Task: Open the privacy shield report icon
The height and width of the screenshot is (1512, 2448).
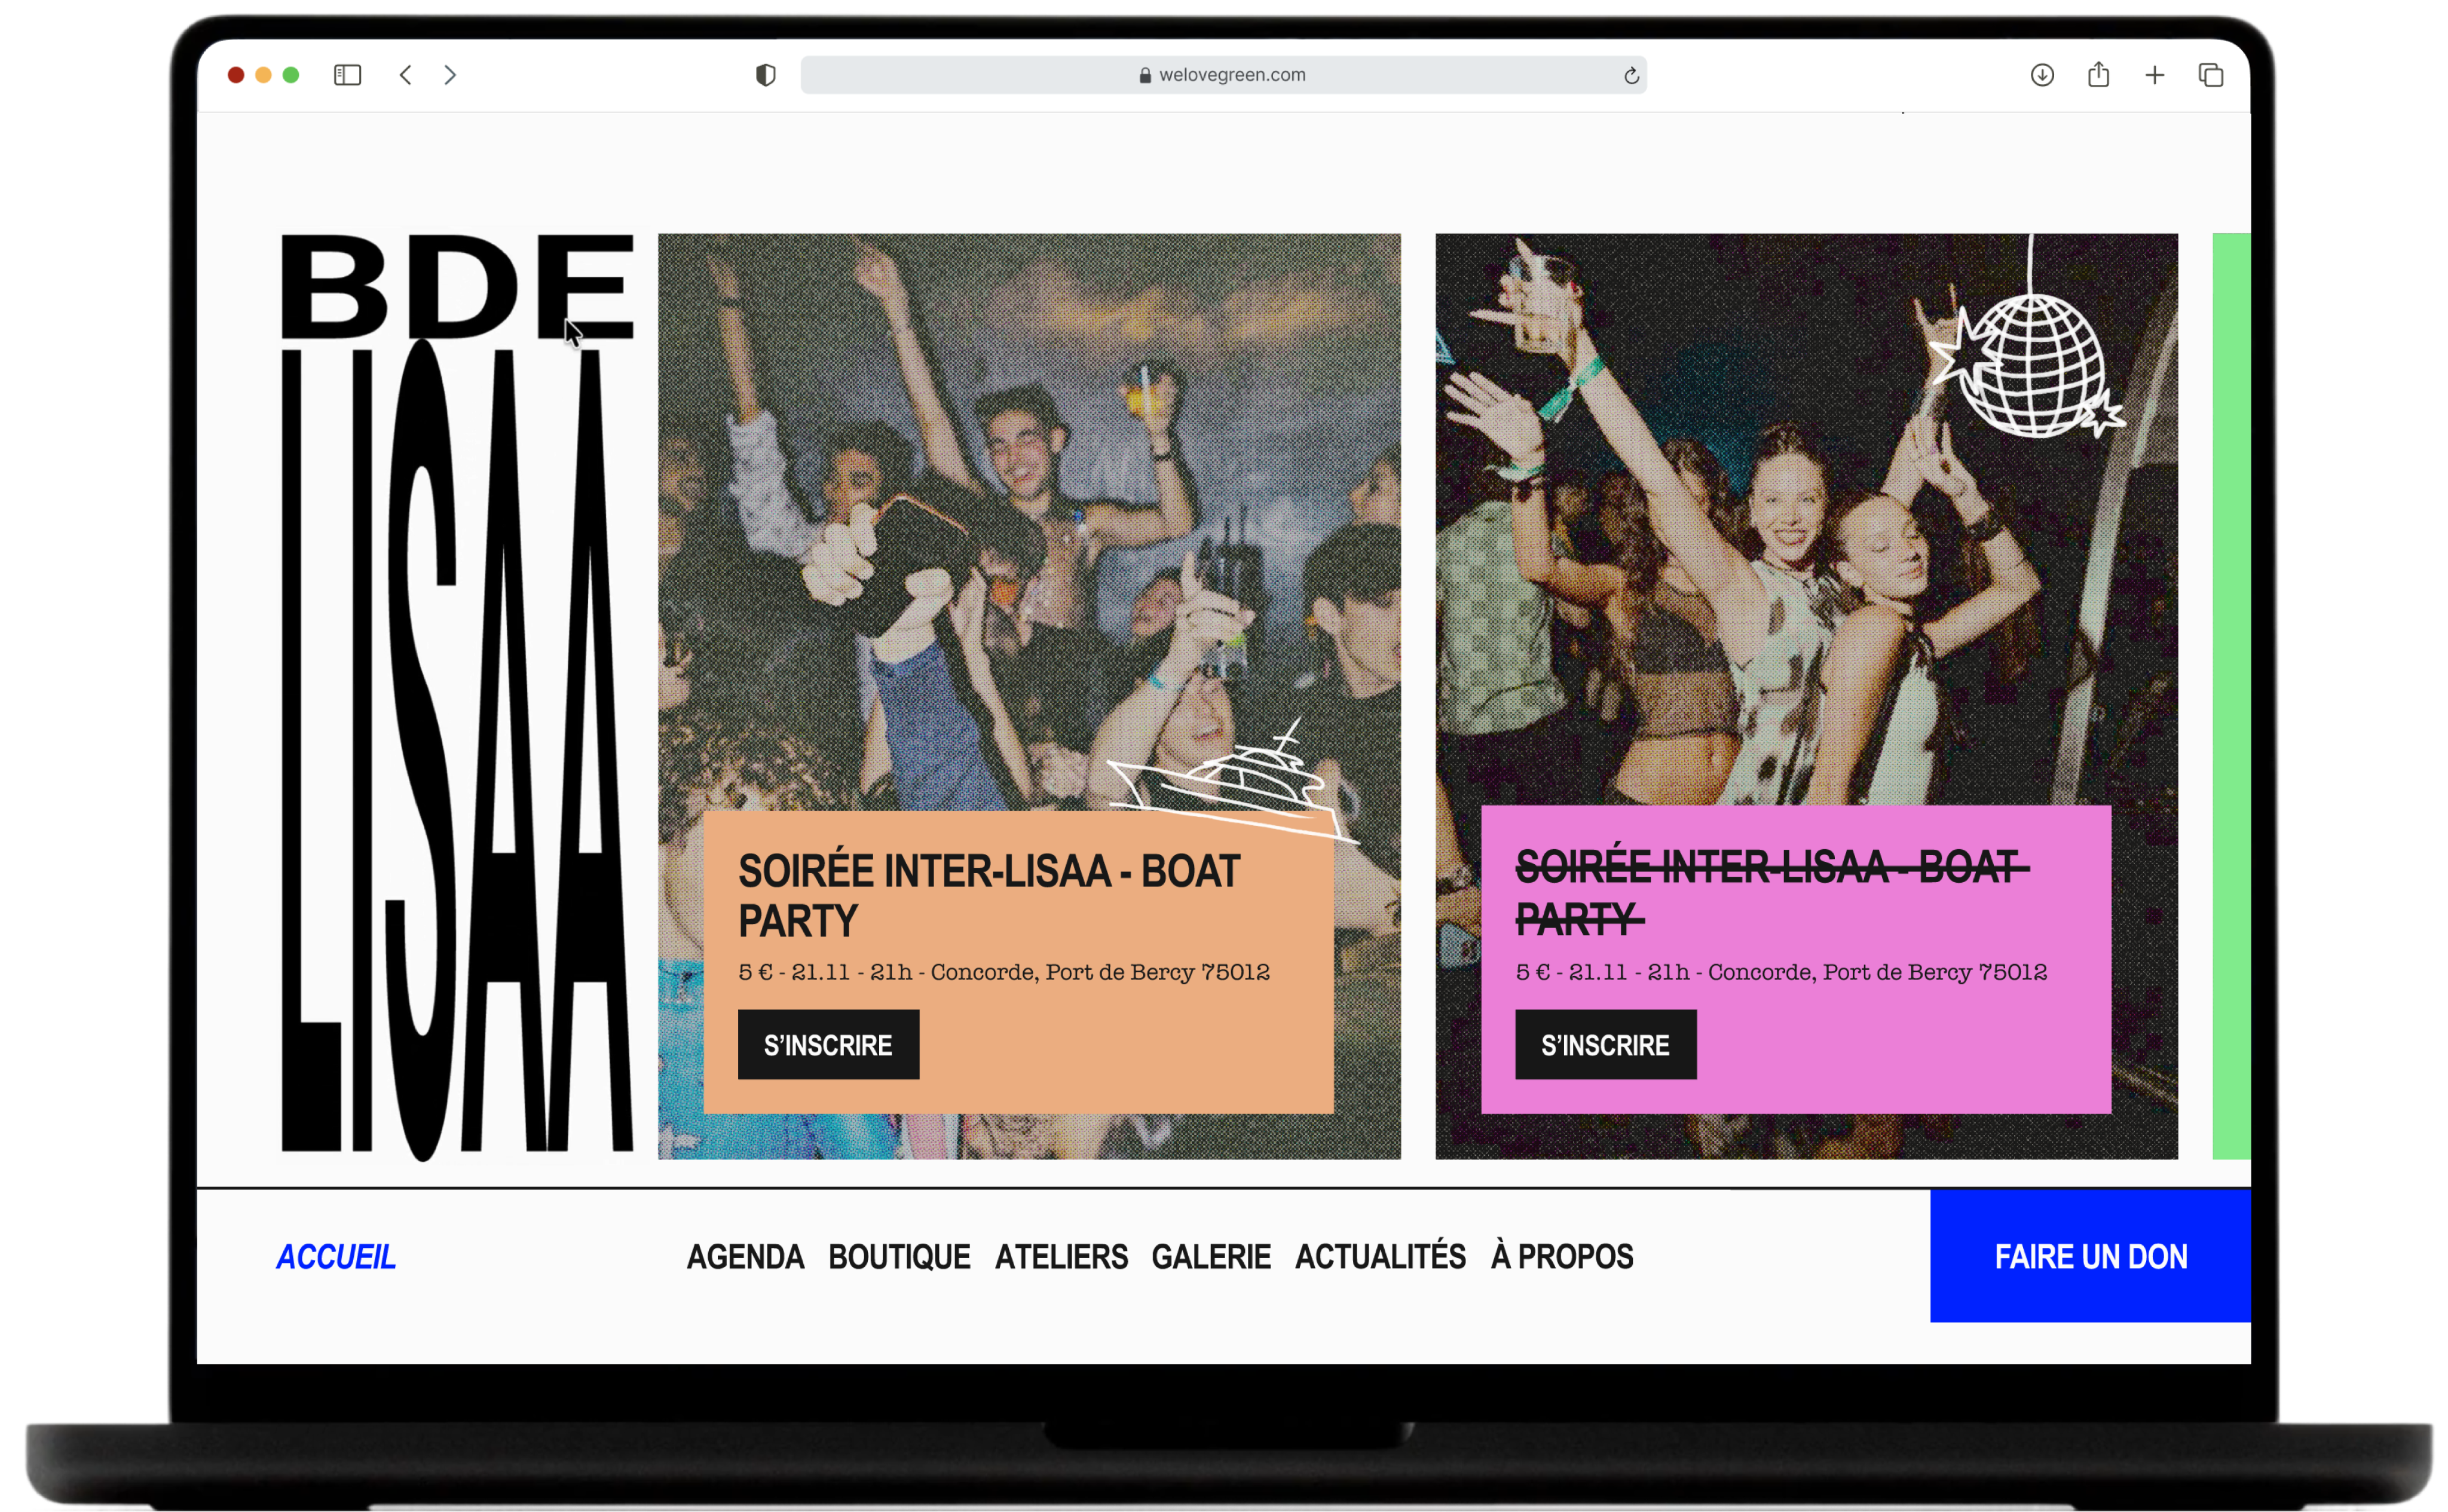Action: pos(765,75)
